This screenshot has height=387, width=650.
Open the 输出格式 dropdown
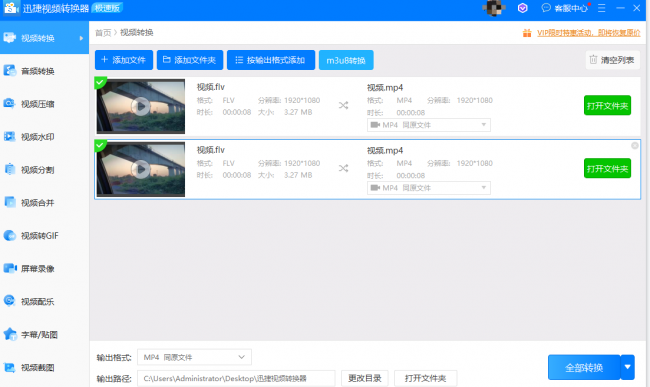click(194, 357)
